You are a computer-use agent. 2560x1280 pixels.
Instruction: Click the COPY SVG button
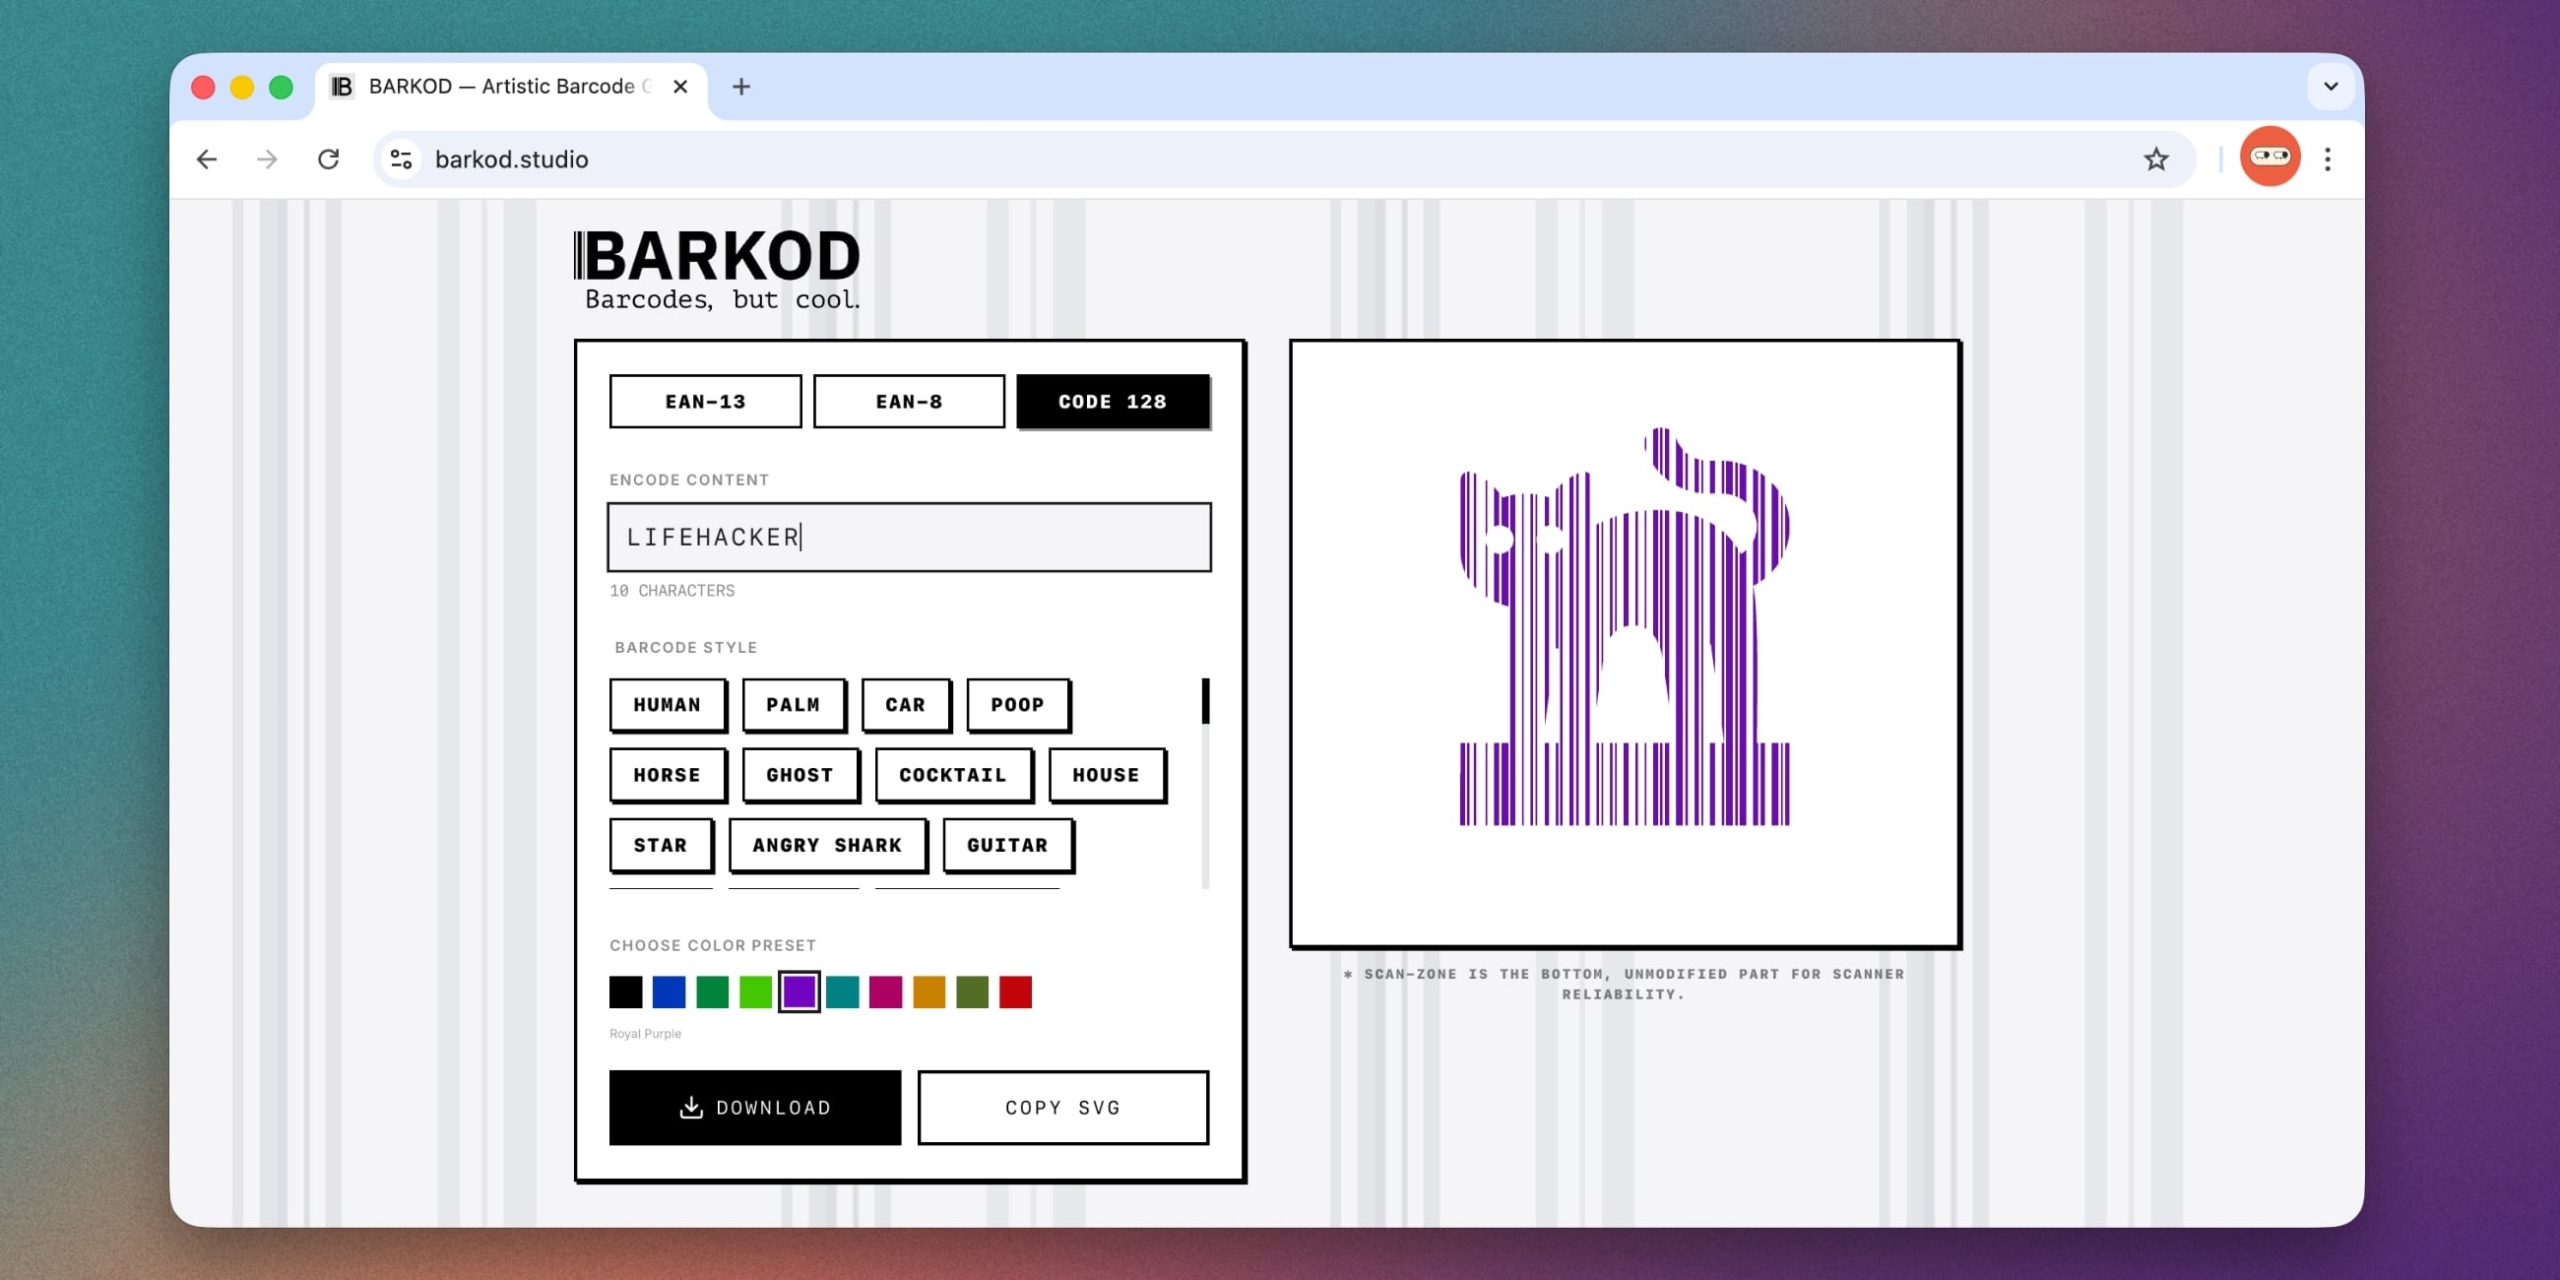1063,1108
